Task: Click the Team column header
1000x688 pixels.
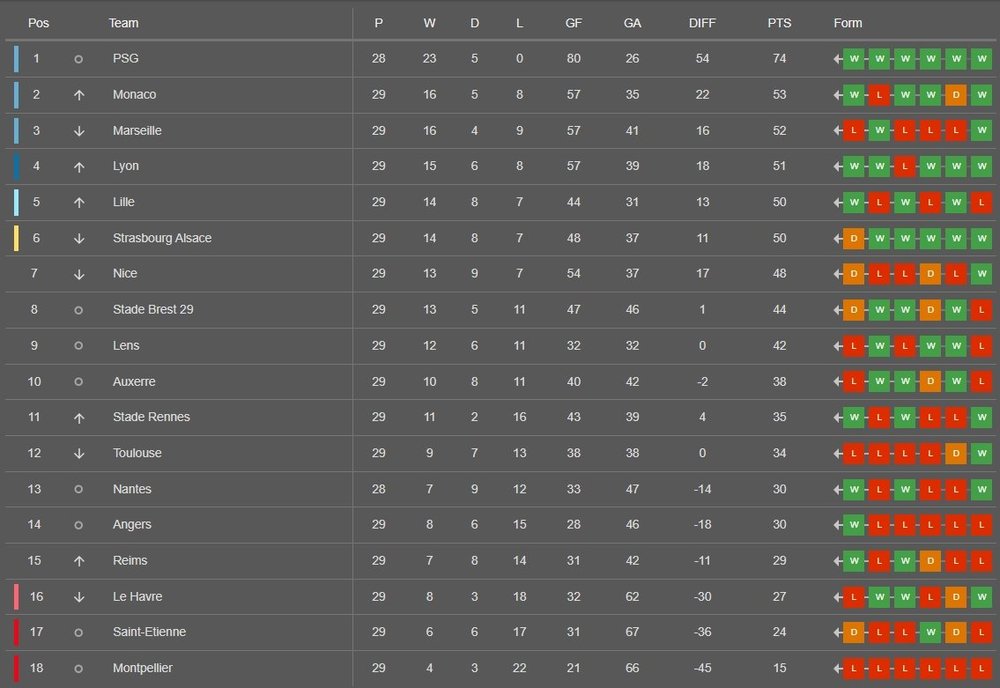Action: 124,23
